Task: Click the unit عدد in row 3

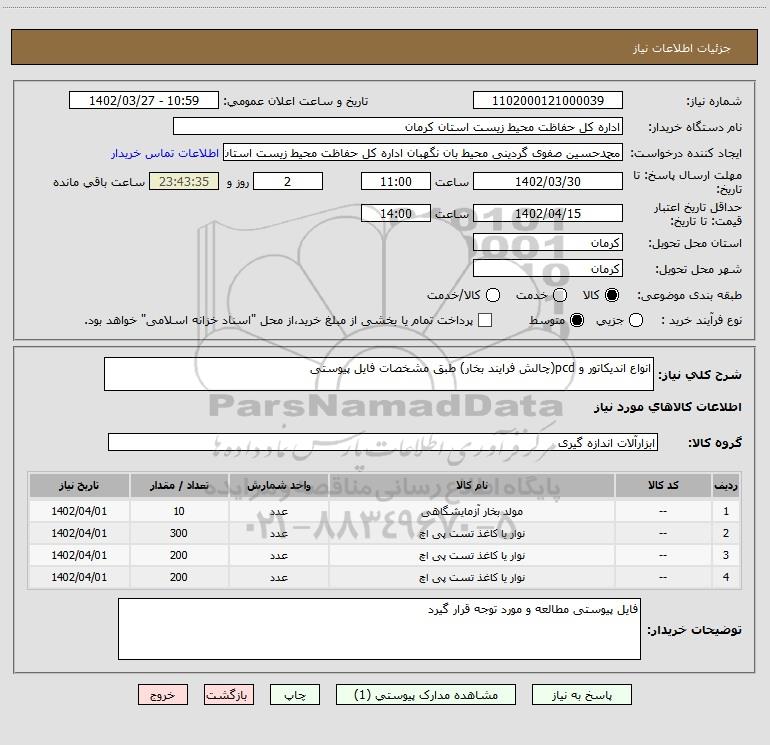Action: click(278, 555)
